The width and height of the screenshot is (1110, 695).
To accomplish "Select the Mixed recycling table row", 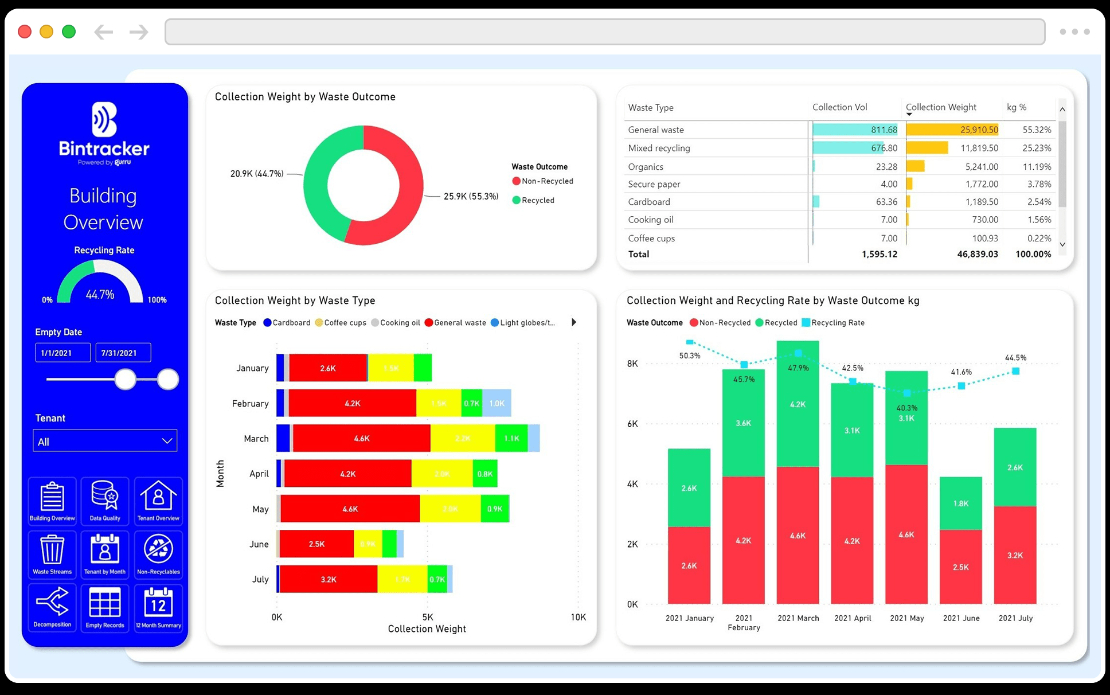I will tap(840, 148).
